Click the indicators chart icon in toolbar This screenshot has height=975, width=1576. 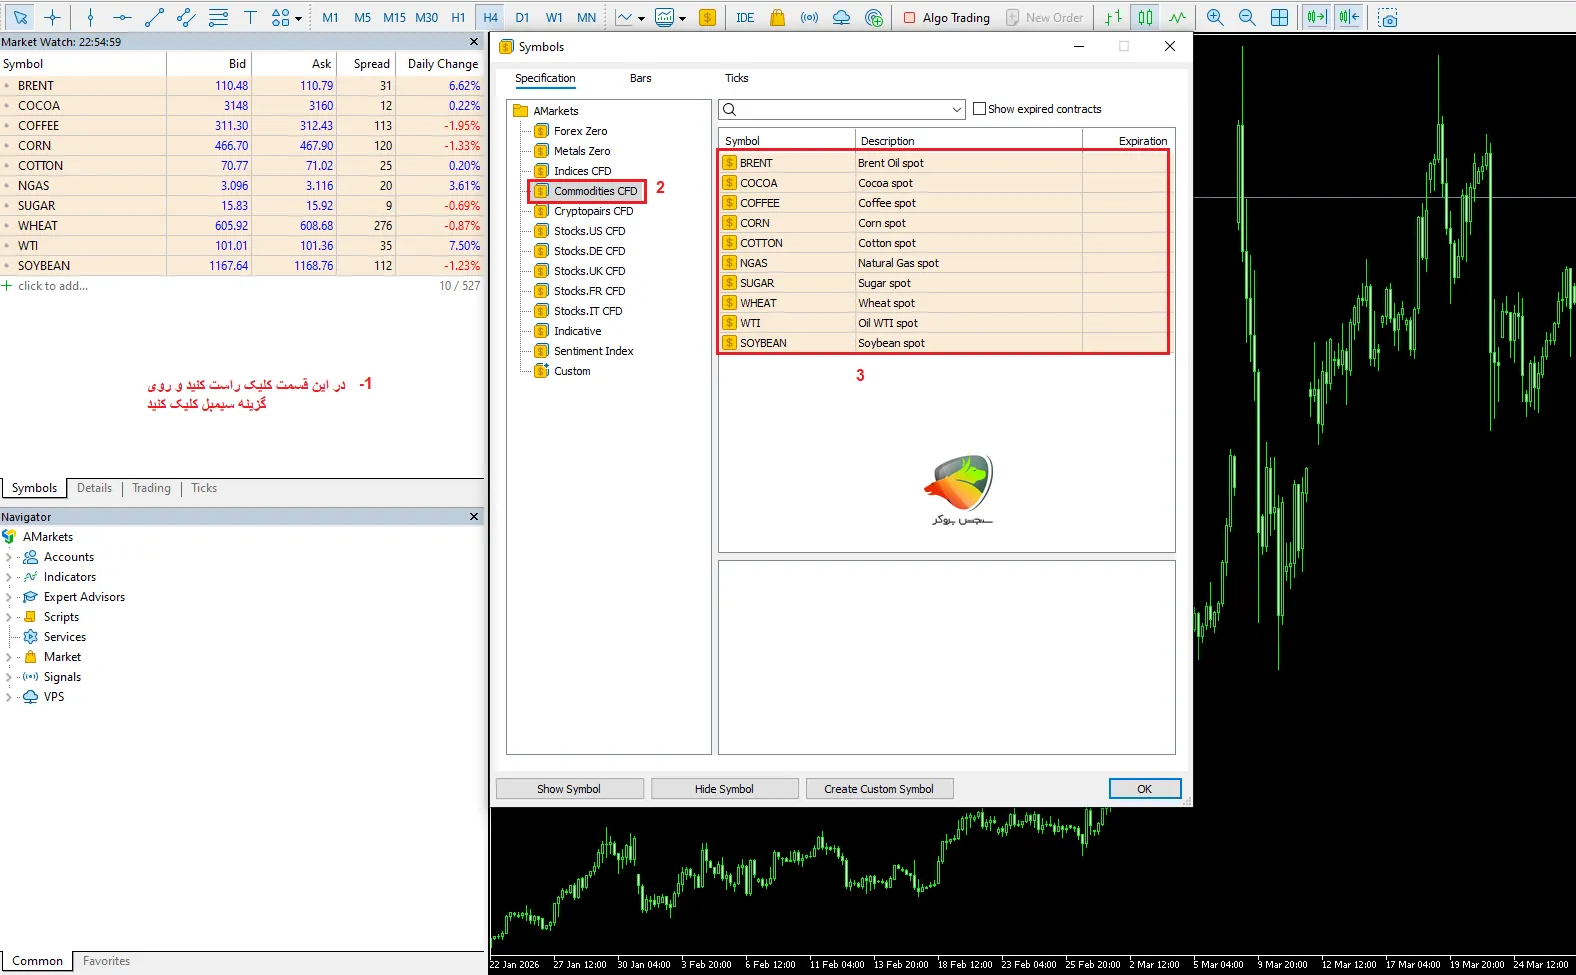664,17
